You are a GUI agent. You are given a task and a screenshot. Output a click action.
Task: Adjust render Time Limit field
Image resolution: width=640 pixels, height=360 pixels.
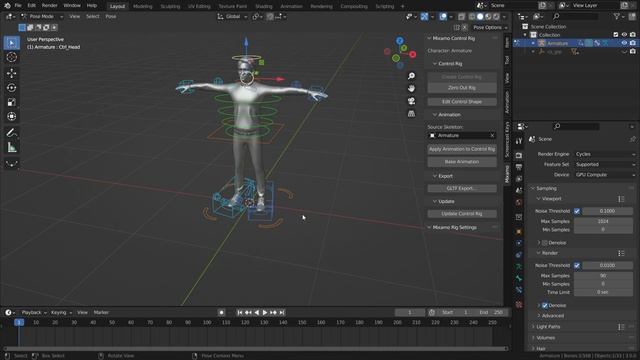(x=603, y=292)
